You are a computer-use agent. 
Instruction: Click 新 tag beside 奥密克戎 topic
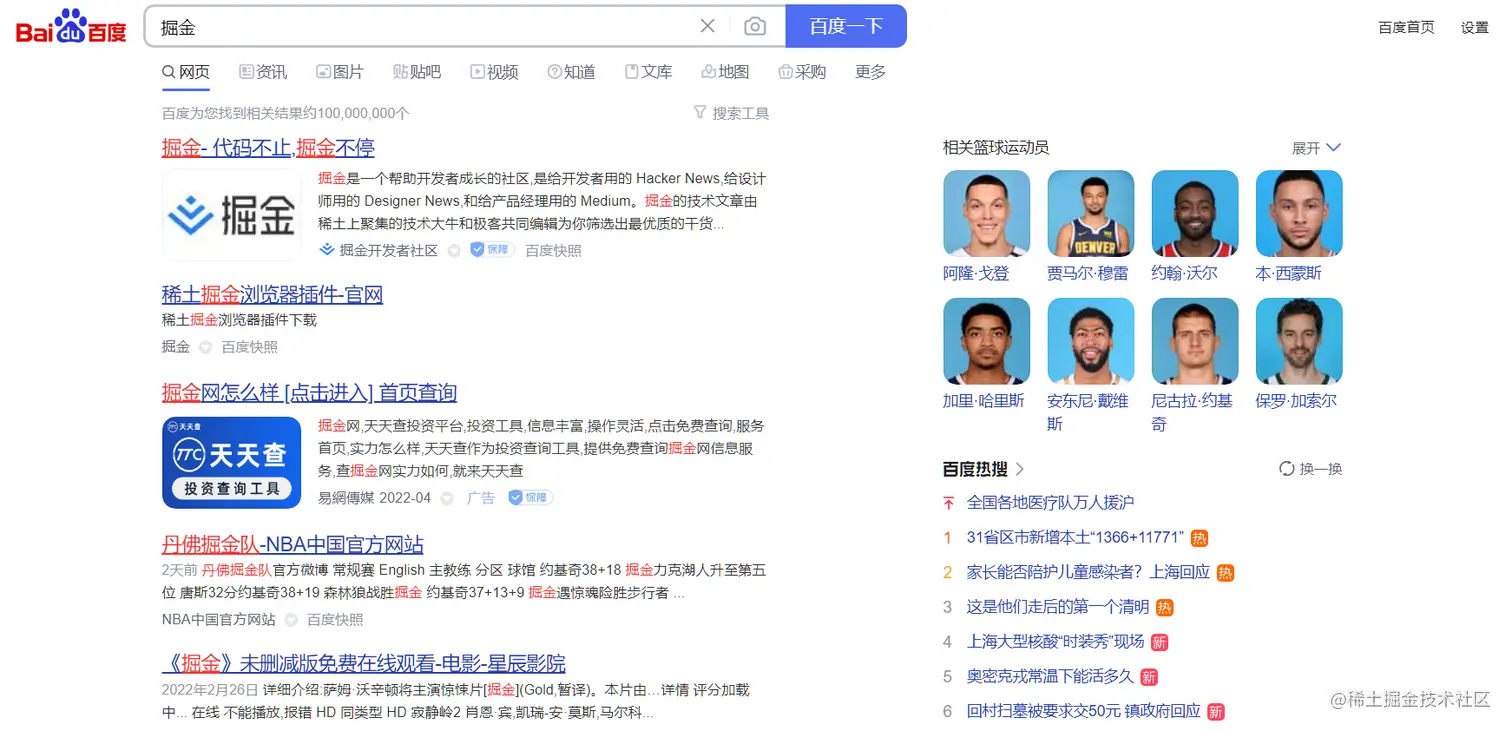point(1149,677)
